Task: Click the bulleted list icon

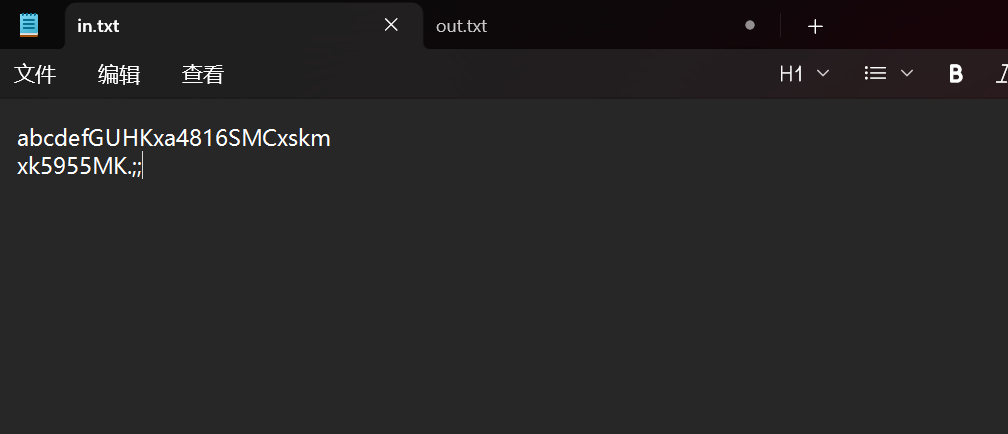Action: [876, 73]
